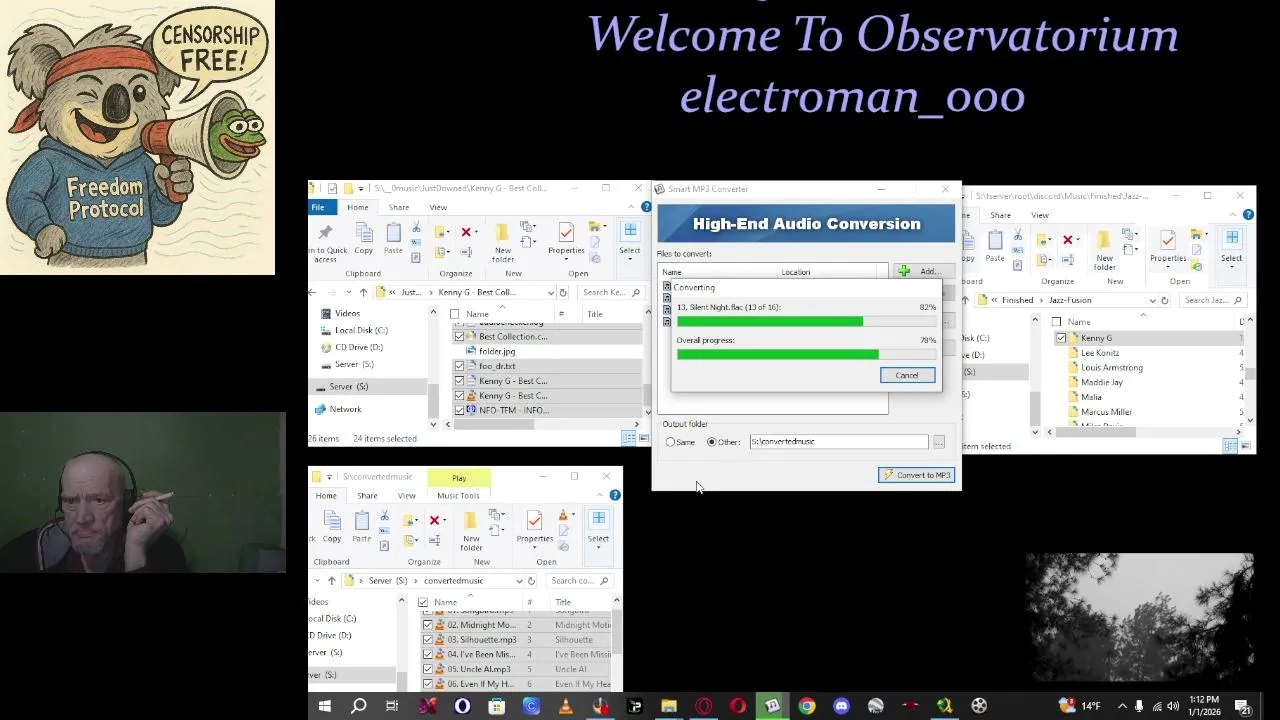Toggle select-all checkbox in convertedmusic list
The width and height of the screenshot is (1280, 720).
pos(423,602)
